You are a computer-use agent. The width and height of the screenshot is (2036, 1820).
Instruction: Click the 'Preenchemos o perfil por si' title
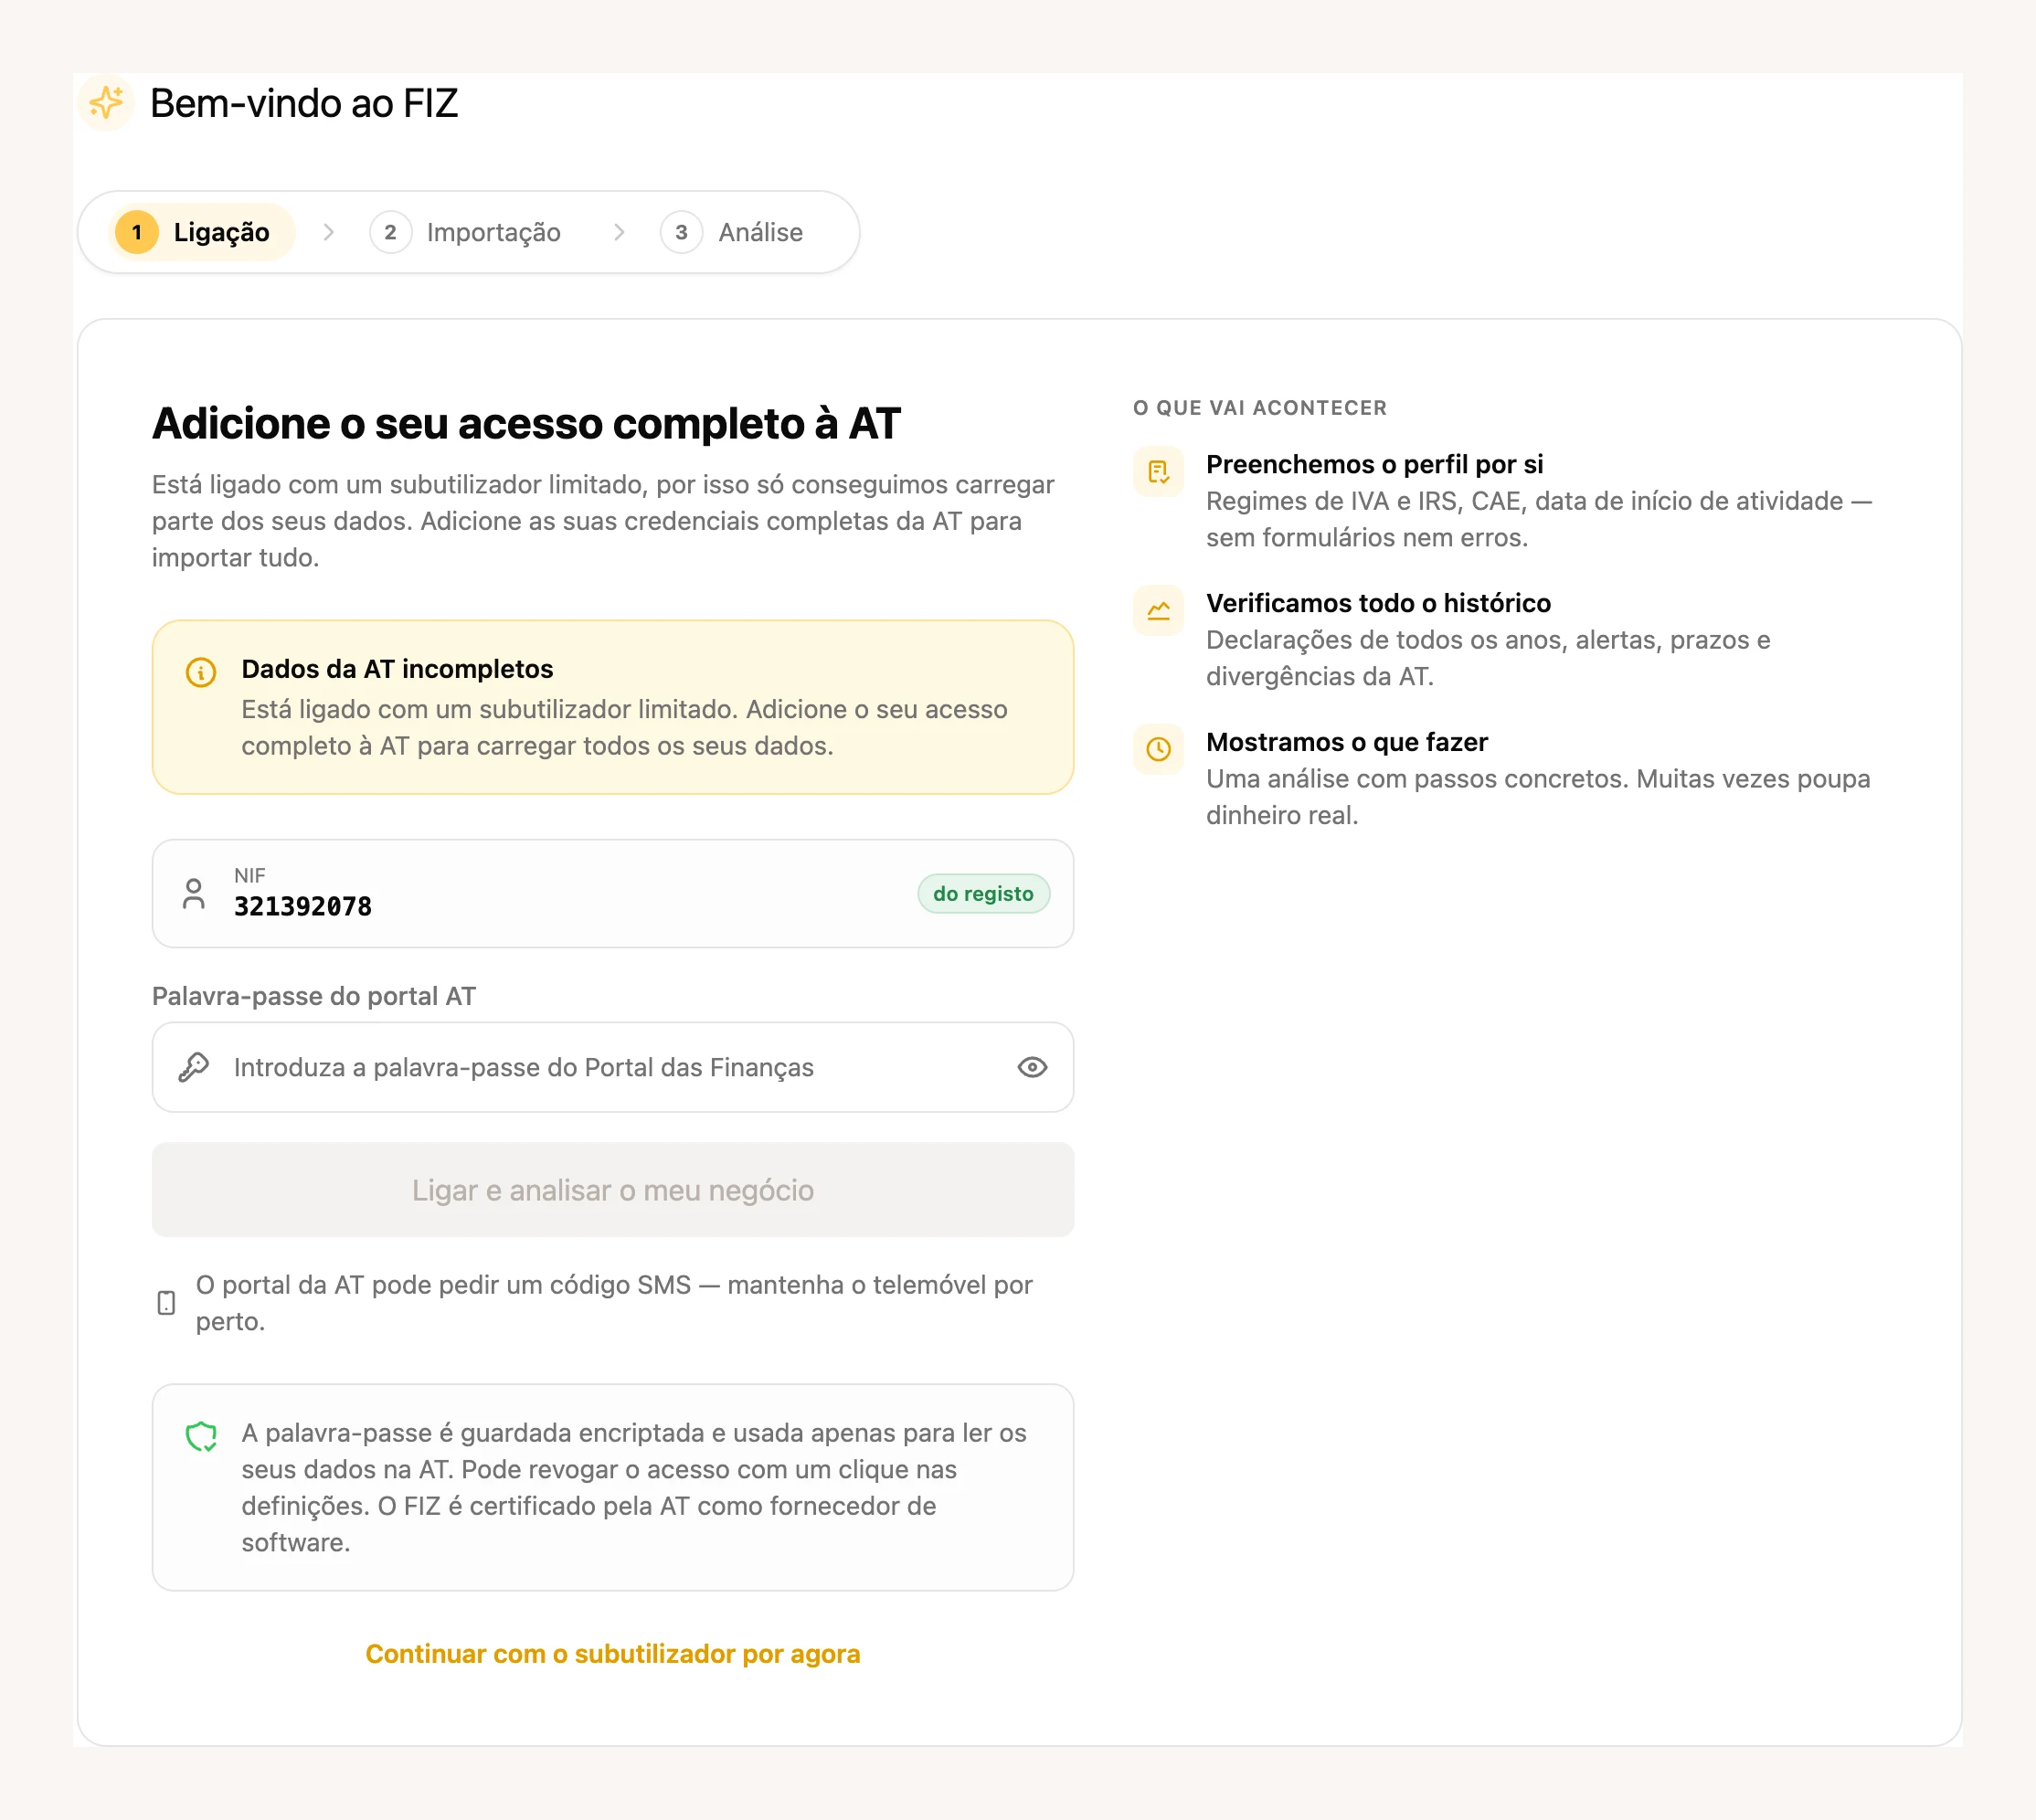tap(1375, 464)
